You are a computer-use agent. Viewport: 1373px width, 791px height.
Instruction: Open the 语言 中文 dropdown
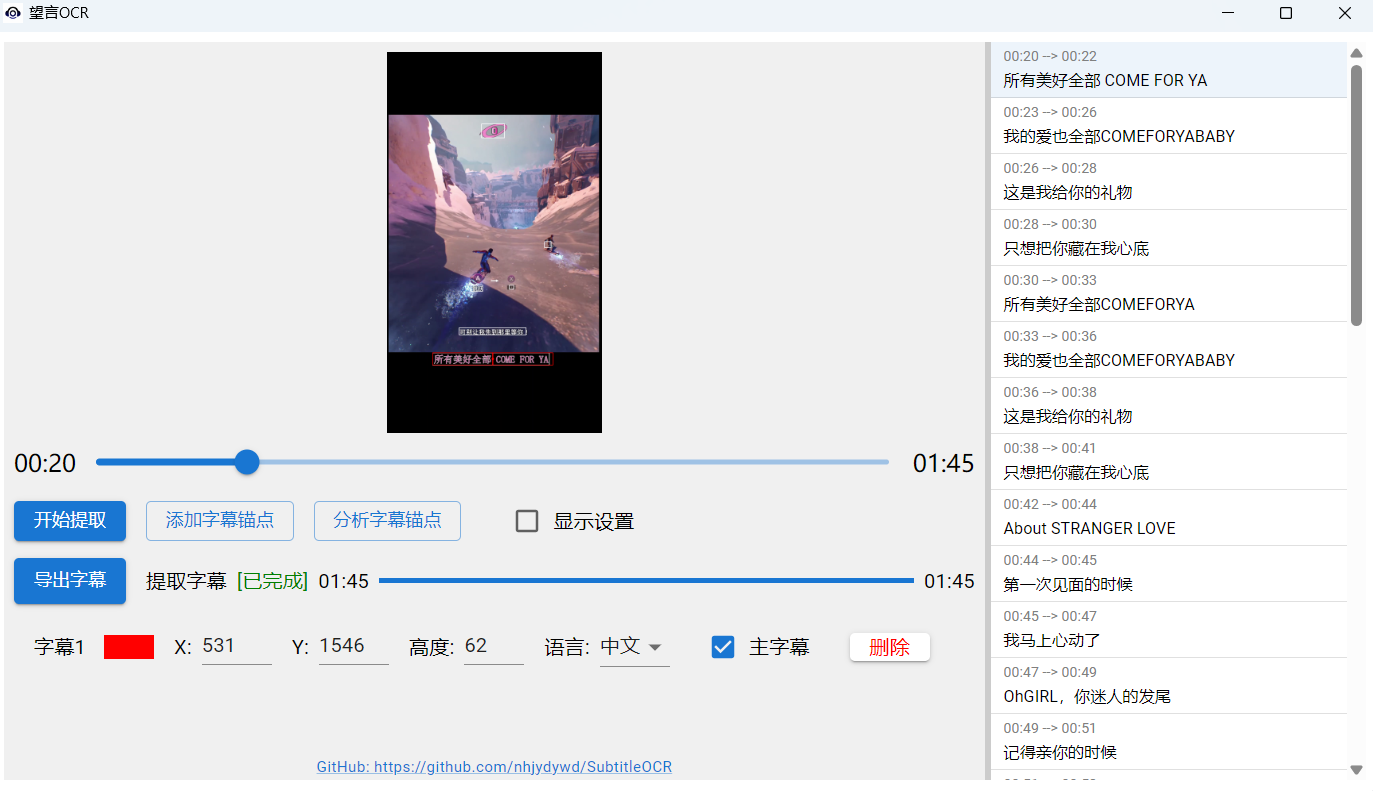click(635, 647)
